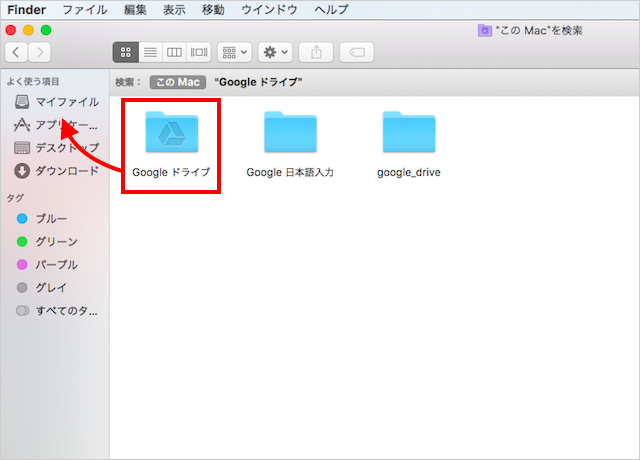Viewport: 640px width, 460px height.
Task: Switch to list view
Action: tap(151, 52)
